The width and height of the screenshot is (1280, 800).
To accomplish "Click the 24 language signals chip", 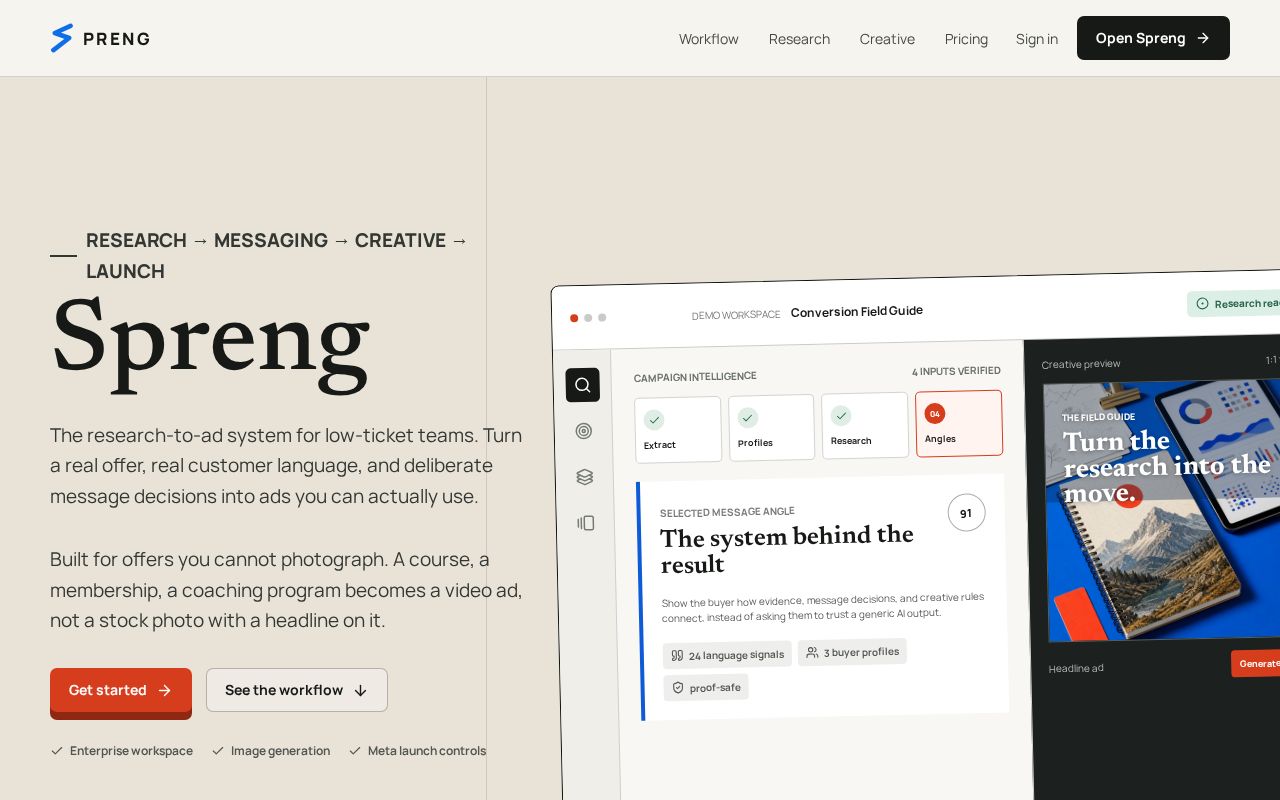I will [727, 655].
